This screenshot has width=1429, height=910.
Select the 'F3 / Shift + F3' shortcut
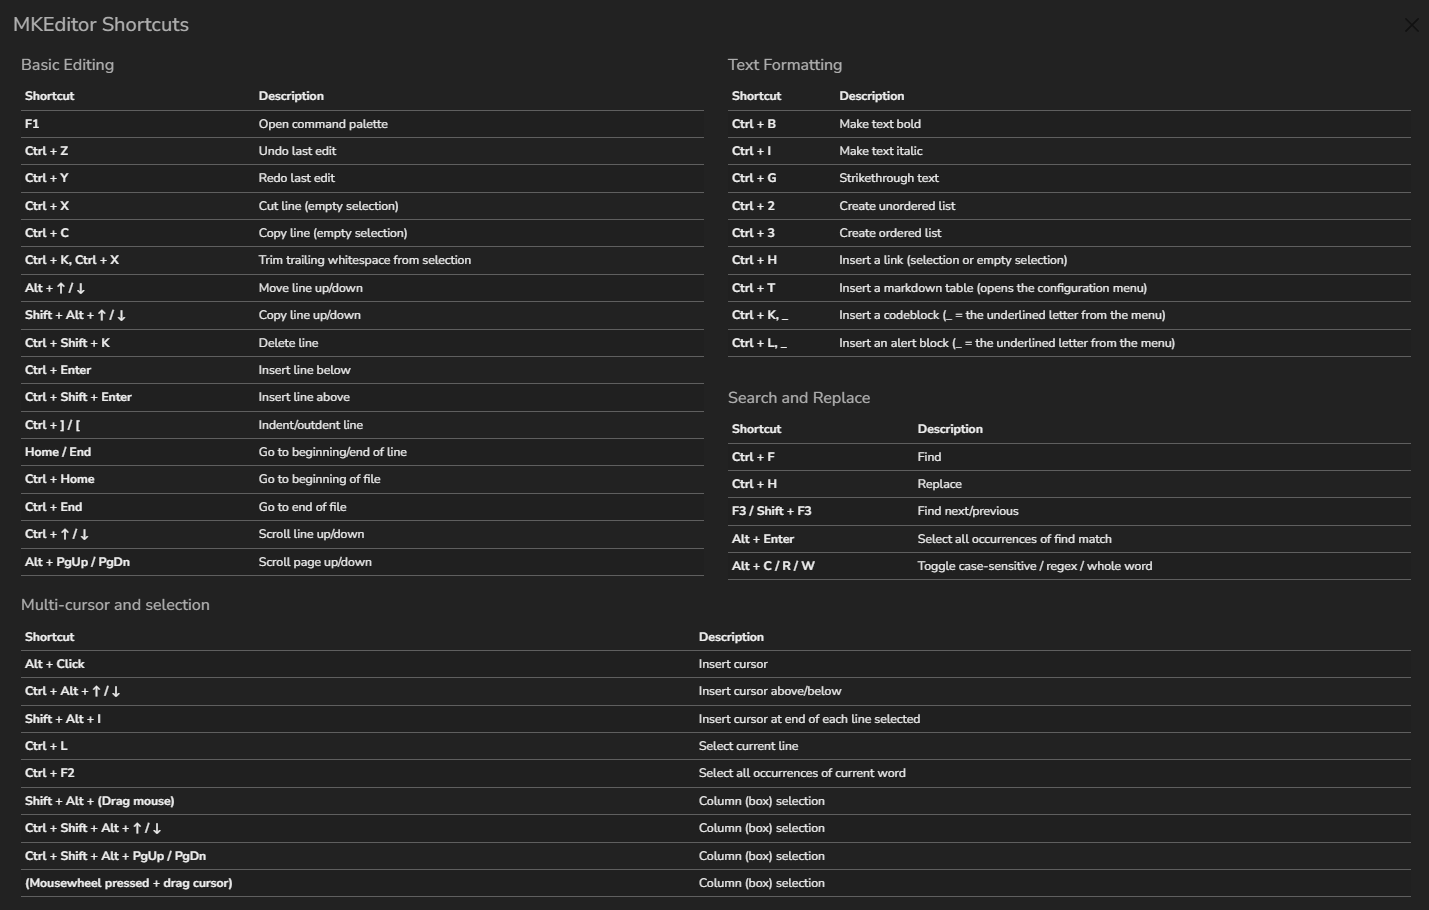[771, 511]
